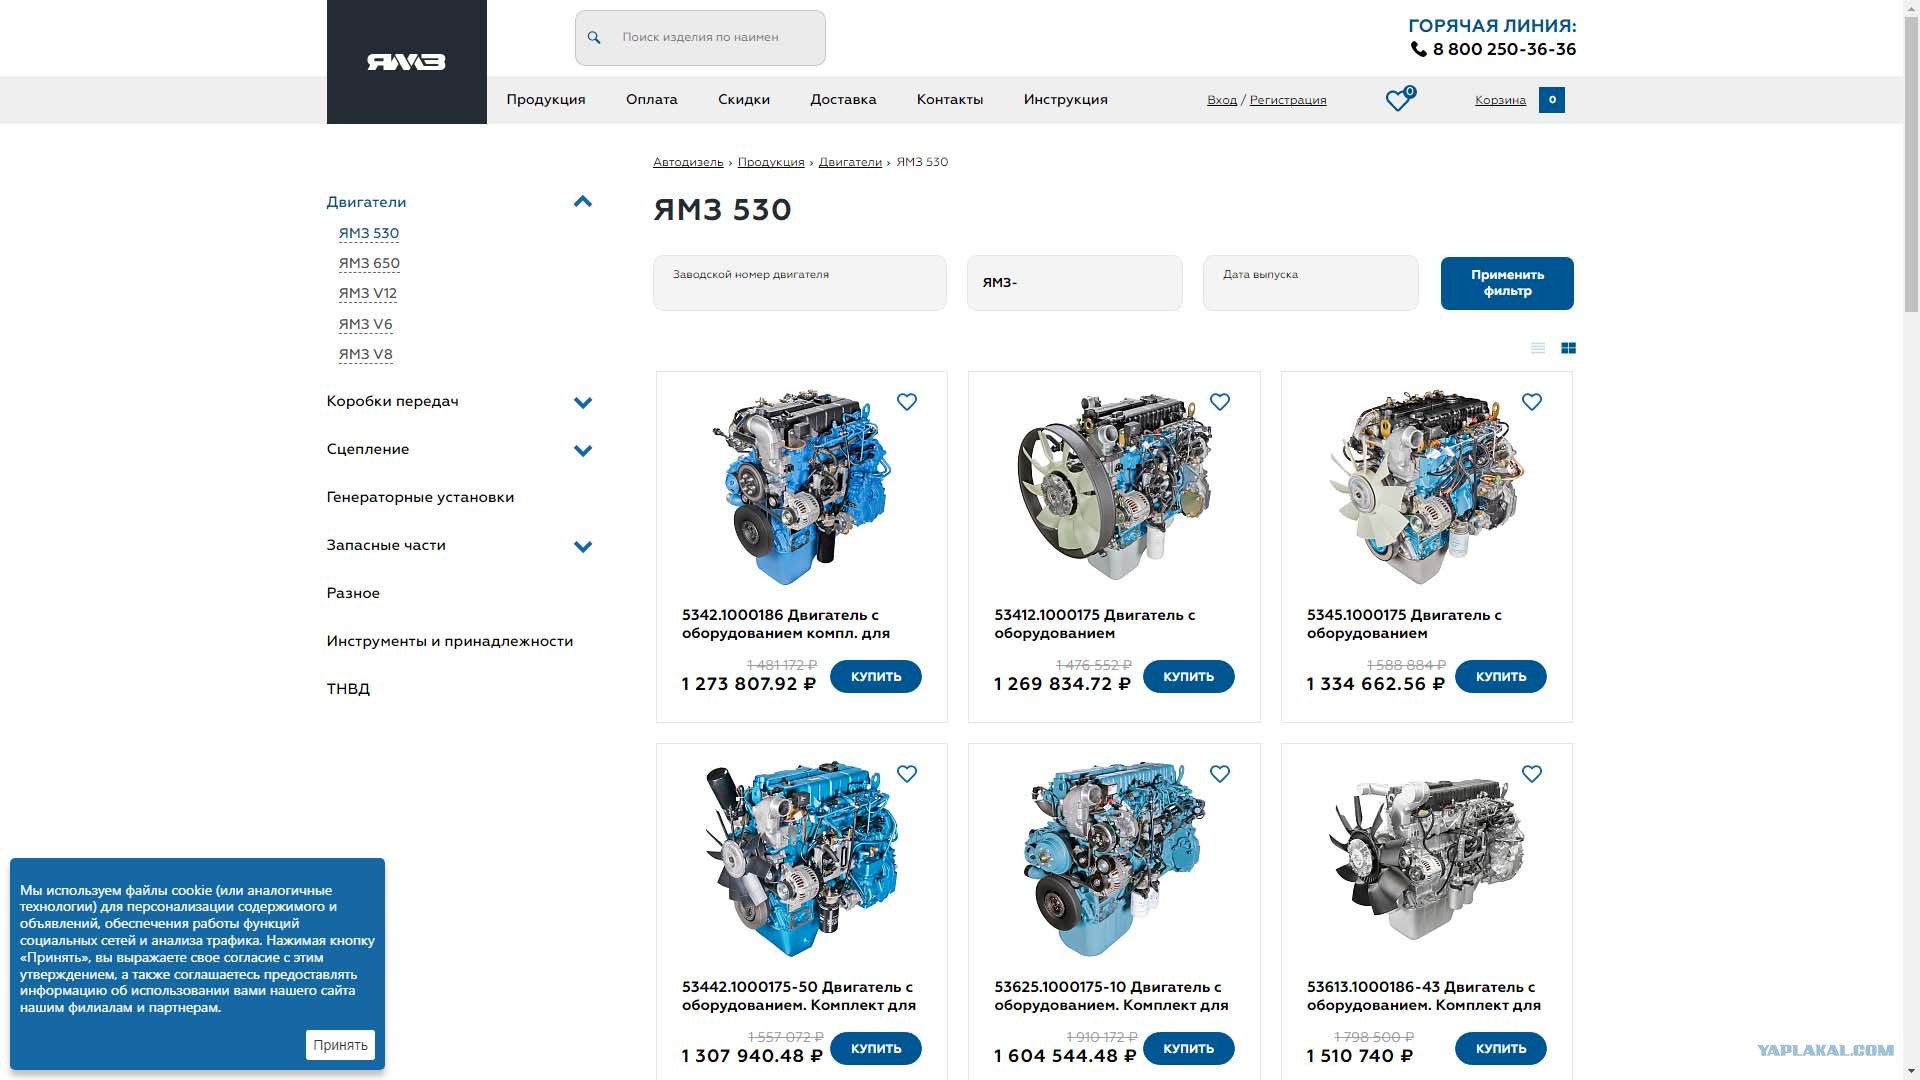This screenshot has height=1080, width=1920.
Task: Apply the filter with Применить фильтр
Action: click(x=1507, y=283)
